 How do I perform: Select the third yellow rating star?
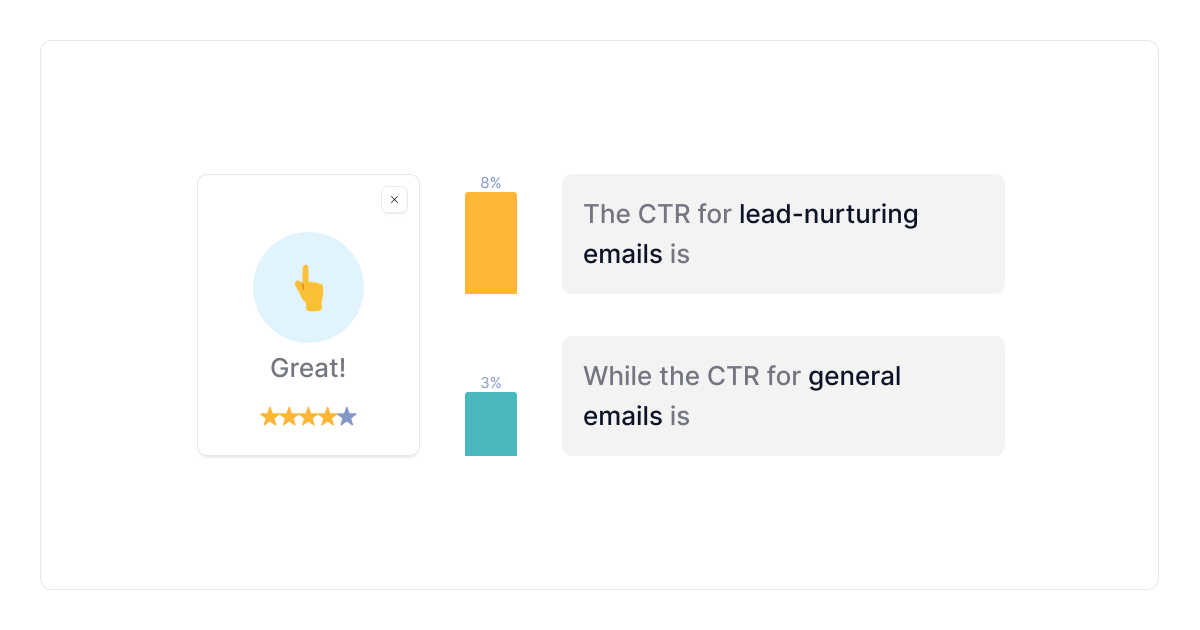tap(308, 417)
